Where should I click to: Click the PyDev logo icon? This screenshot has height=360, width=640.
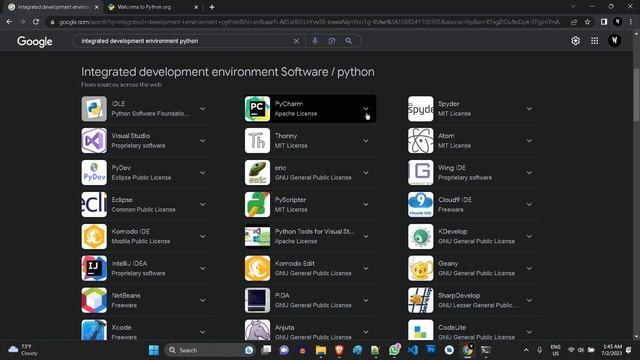coord(94,173)
